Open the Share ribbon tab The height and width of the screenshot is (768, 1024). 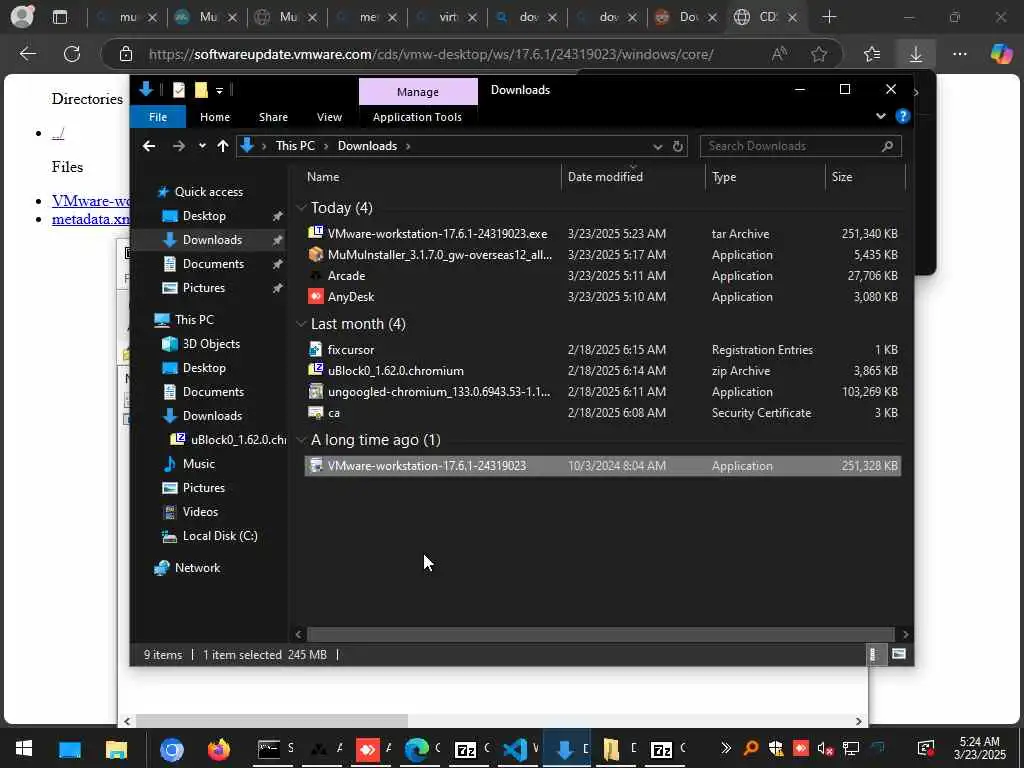coord(273,117)
